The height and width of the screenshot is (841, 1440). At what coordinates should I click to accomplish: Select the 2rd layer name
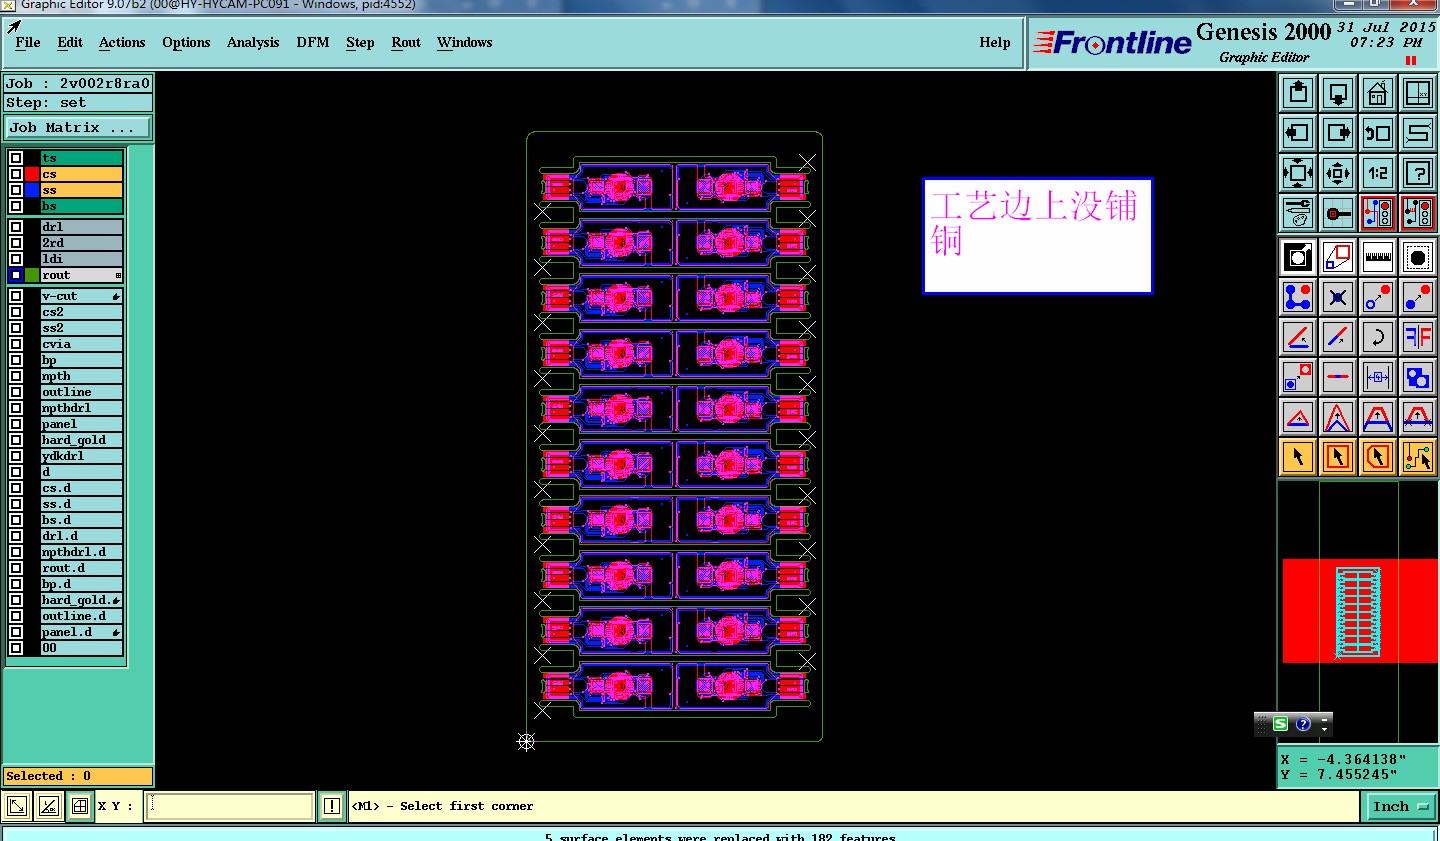click(x=82, y=243)
